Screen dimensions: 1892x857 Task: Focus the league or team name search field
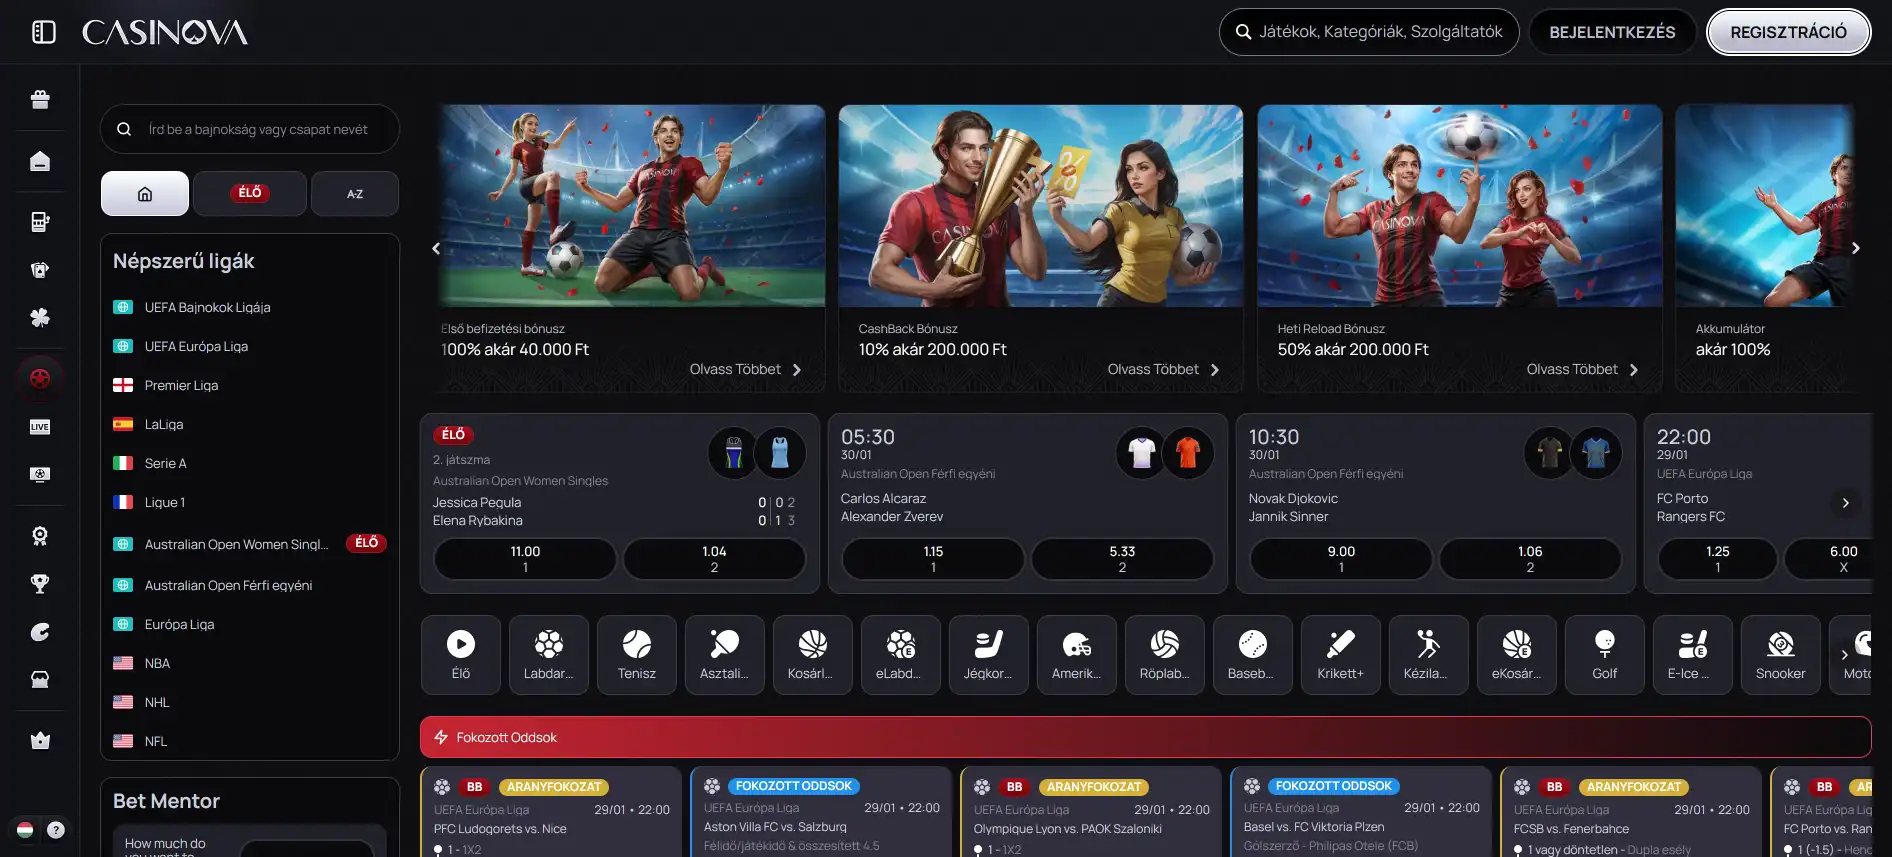(250, 129)
